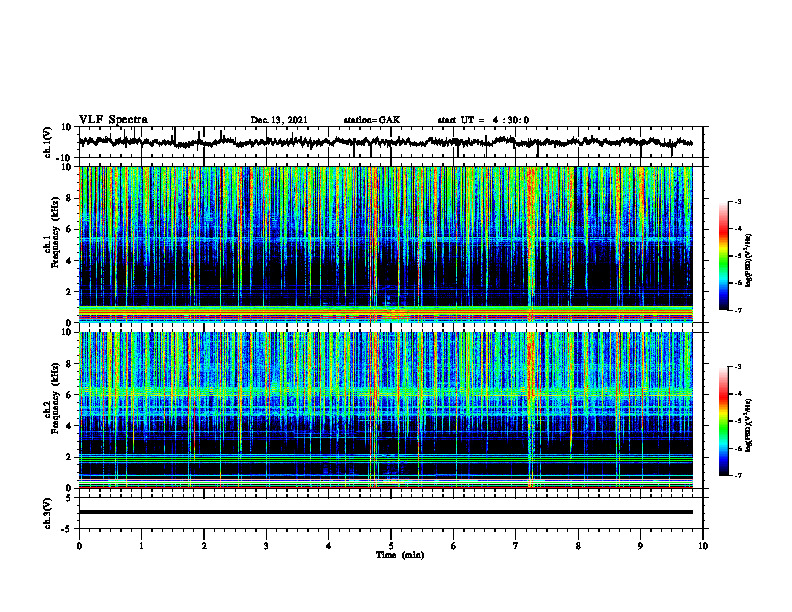Click time axis tick label '8'

[x=578, y=546]
